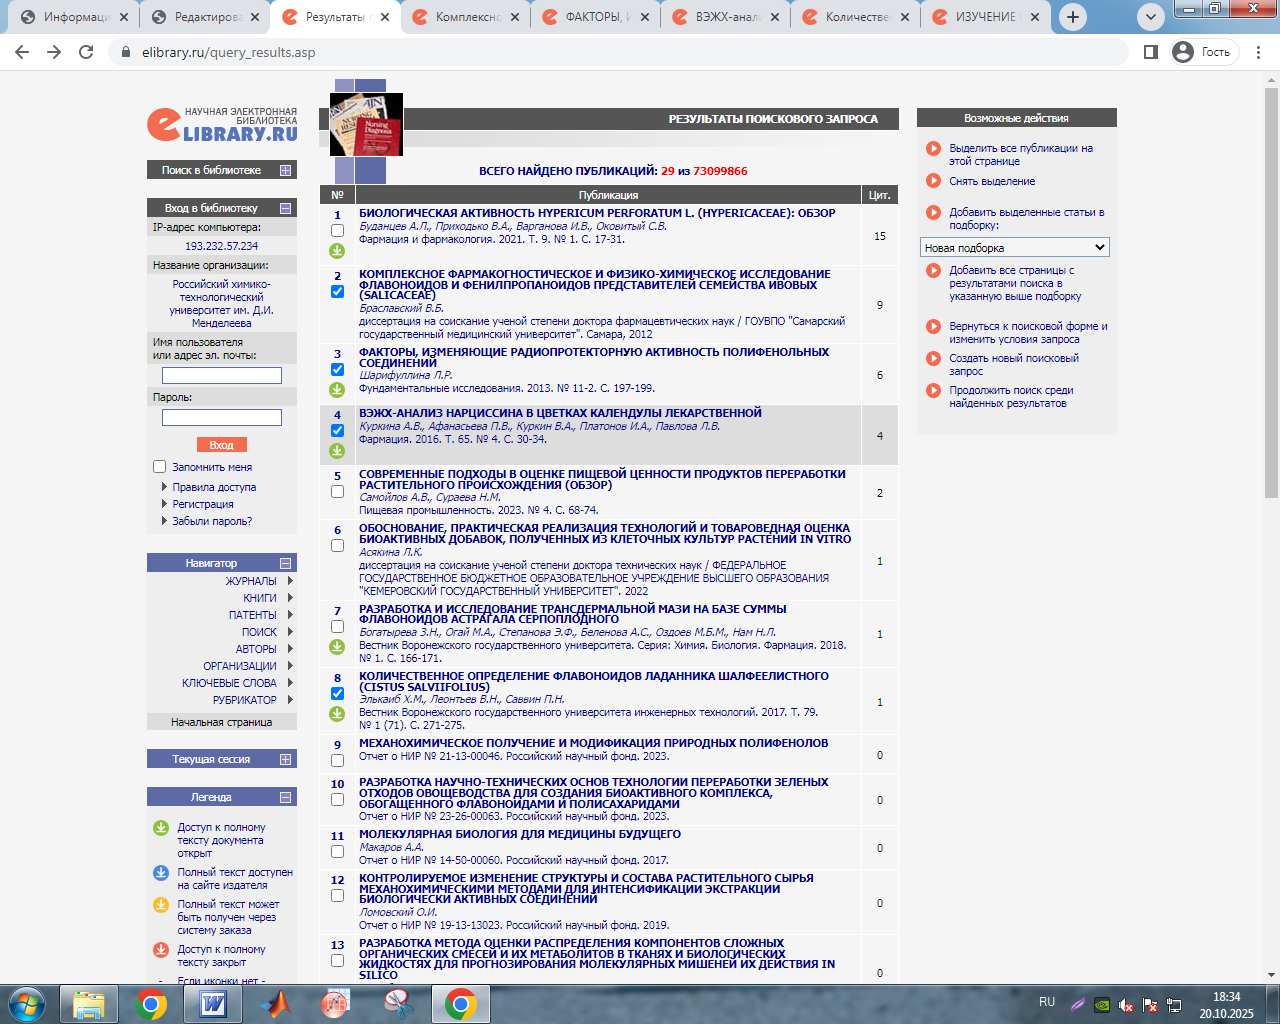Check the checkbox for publication 5
This screenshot has height=1024, width=1280.
coord(337,492)
